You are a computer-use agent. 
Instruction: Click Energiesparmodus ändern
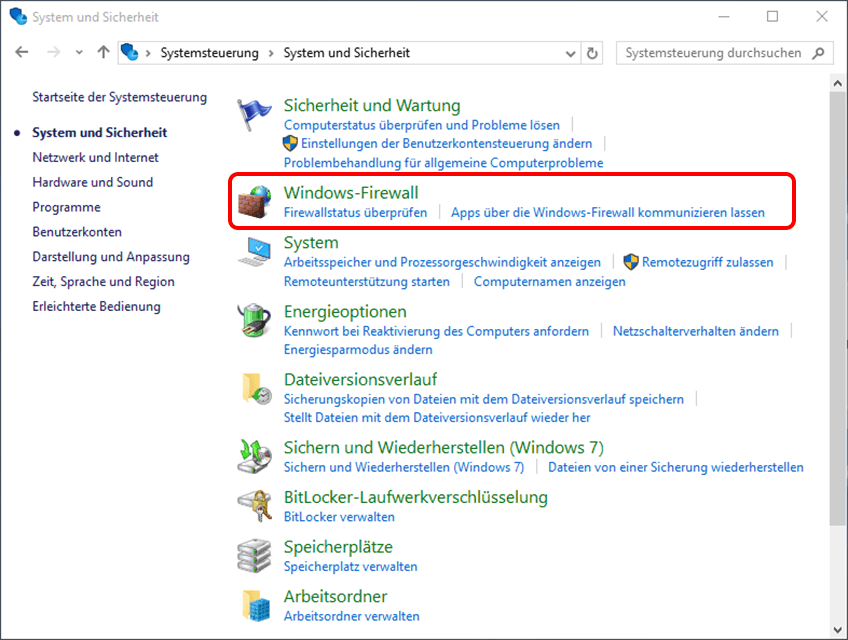[358, 349]
